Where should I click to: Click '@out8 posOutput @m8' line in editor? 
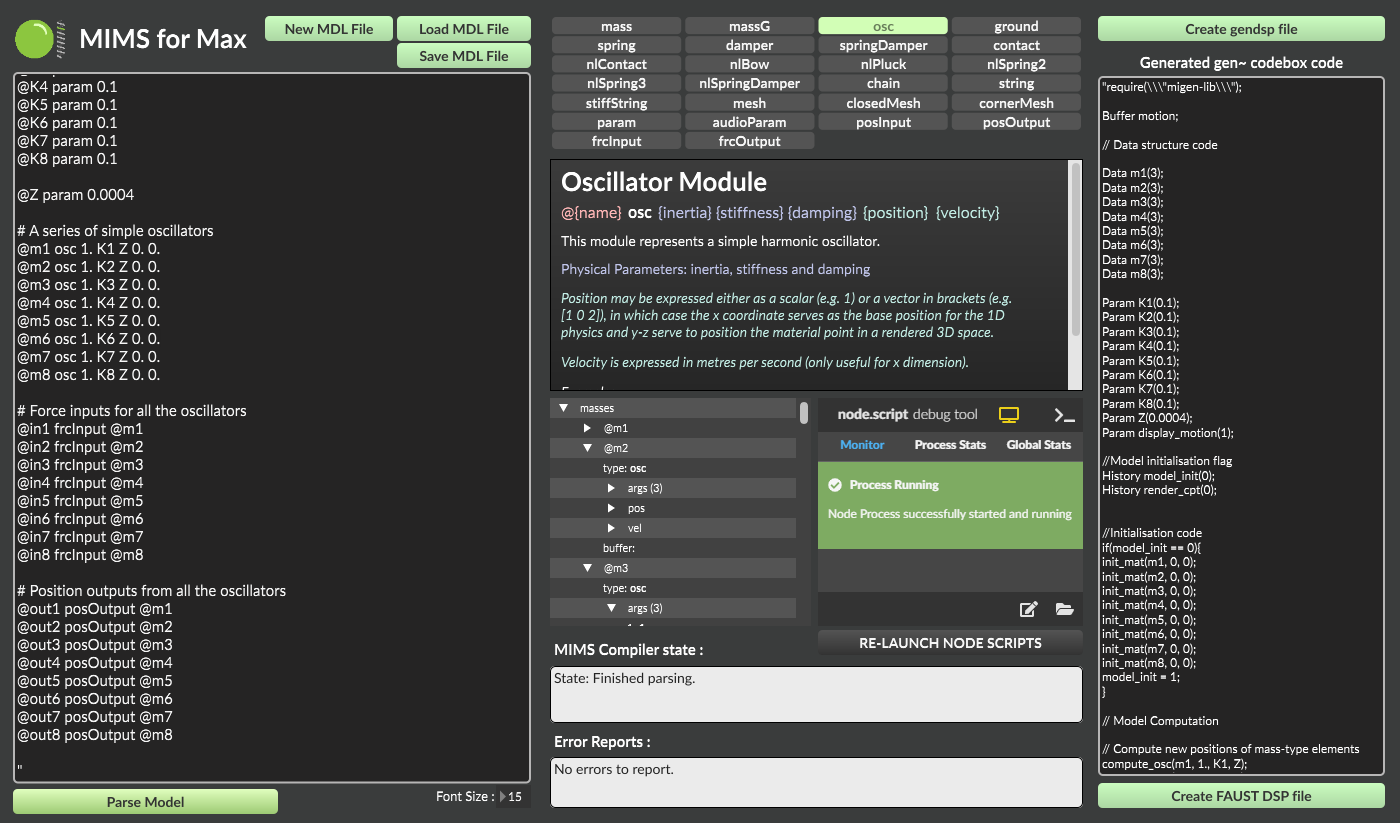[x=95, y=735]
